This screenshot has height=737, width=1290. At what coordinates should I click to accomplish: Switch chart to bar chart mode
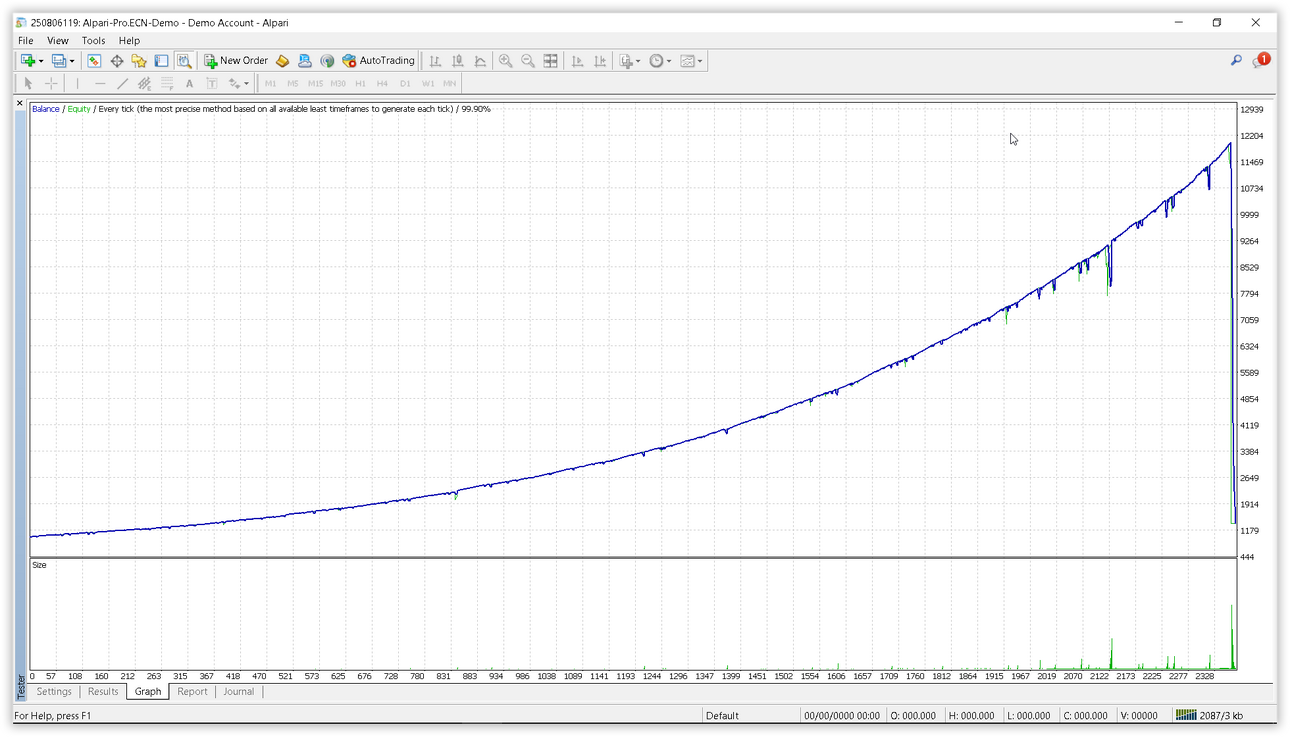click(436, 61)
